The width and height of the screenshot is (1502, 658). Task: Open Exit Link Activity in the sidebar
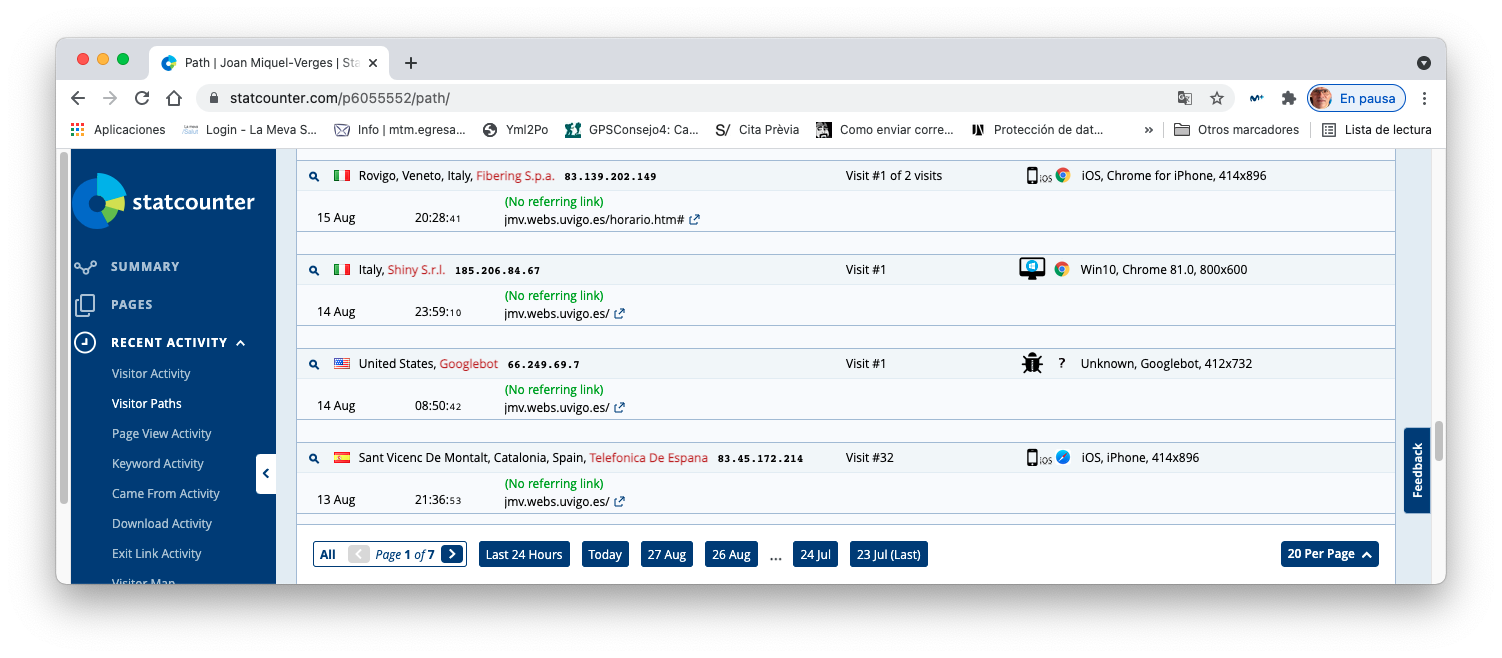click(x=157, y=554)
